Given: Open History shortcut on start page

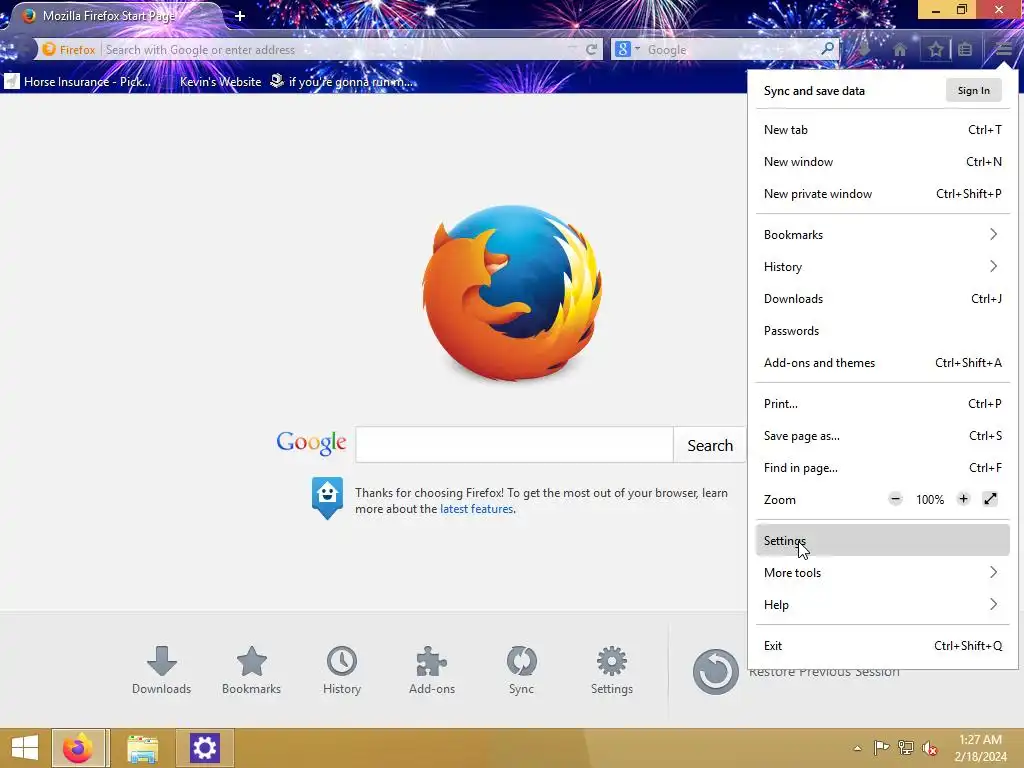Looking at the screenshot, I should pos(342,671).
